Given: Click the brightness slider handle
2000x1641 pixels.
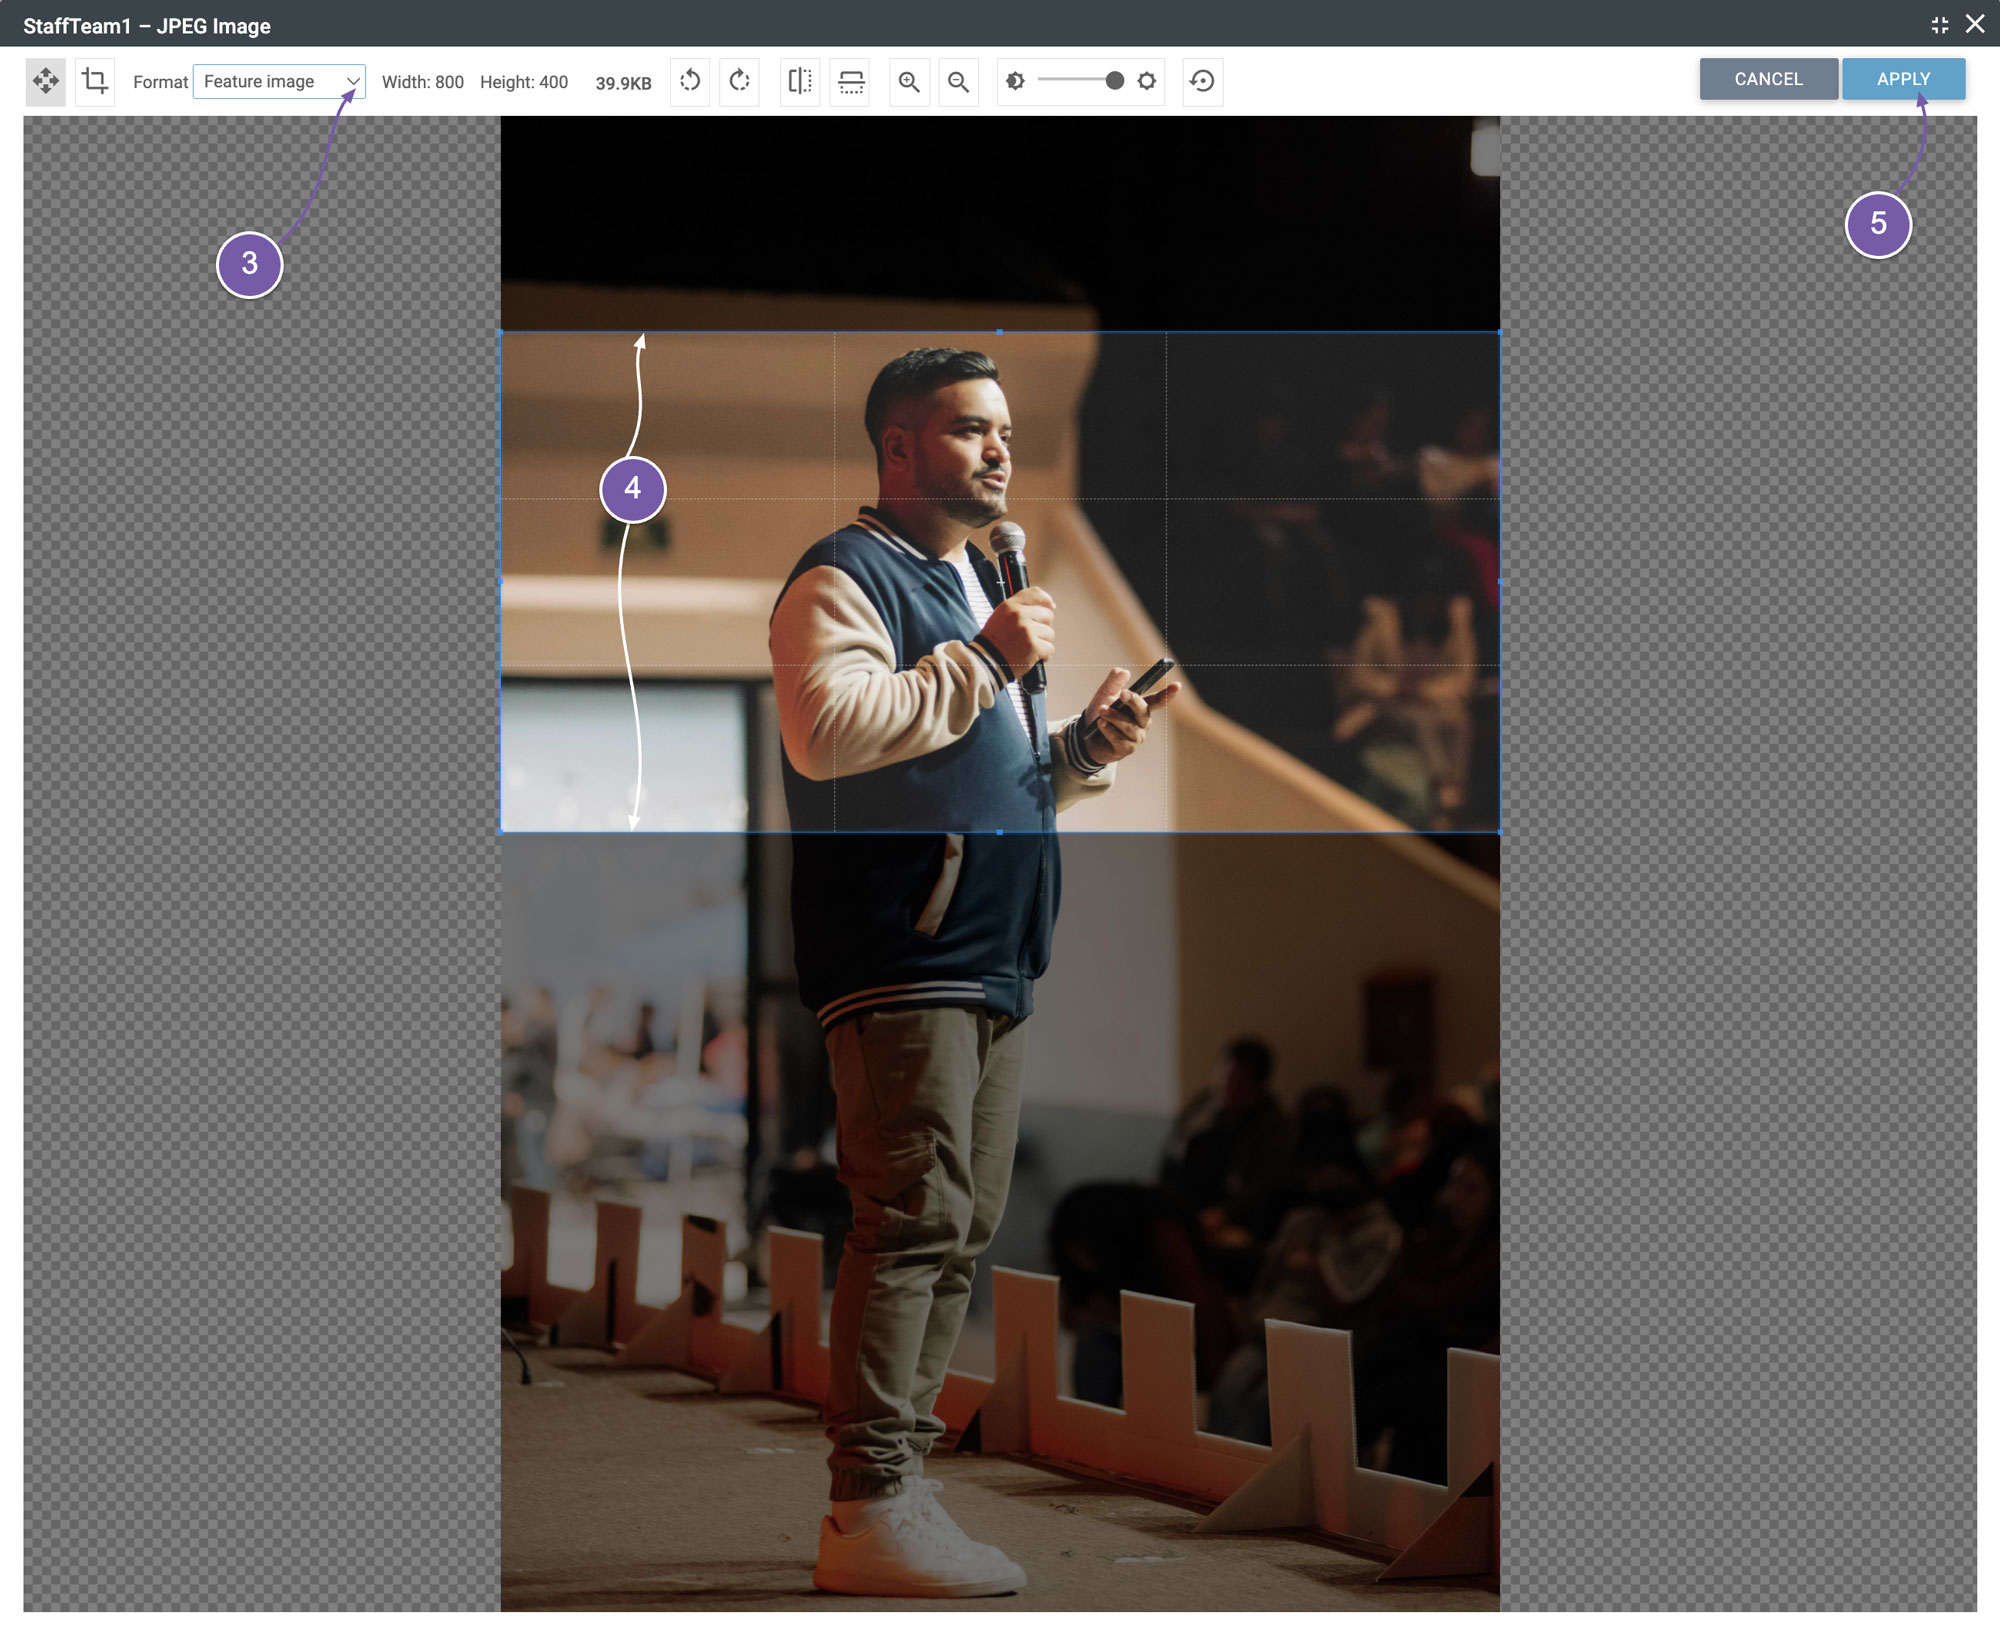Looking at the screenshot, I should click(x=1114, y=81).
